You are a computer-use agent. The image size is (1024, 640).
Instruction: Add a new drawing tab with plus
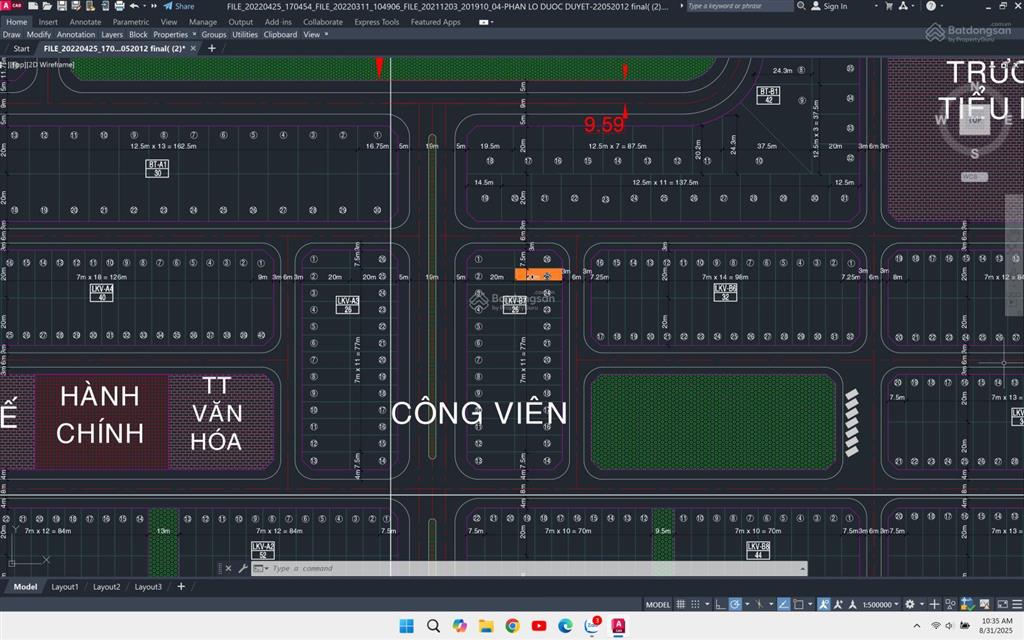point(212,48)
